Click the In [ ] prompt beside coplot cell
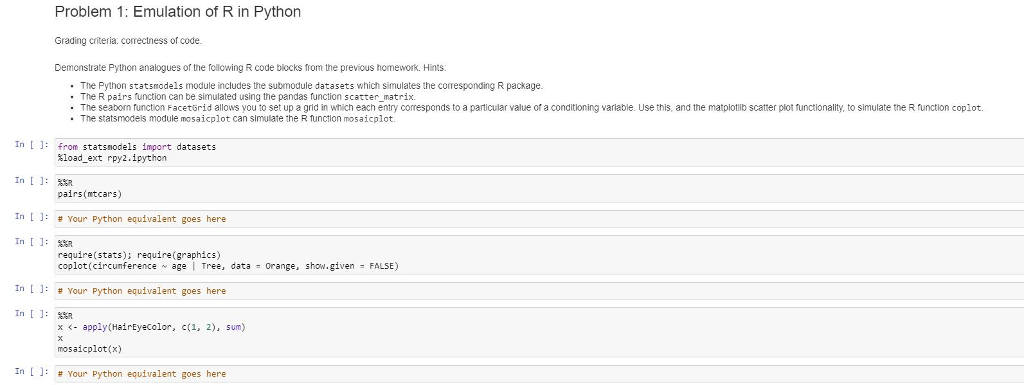The height and width of the screenshot is (385, 1024). tap(32, 241)
